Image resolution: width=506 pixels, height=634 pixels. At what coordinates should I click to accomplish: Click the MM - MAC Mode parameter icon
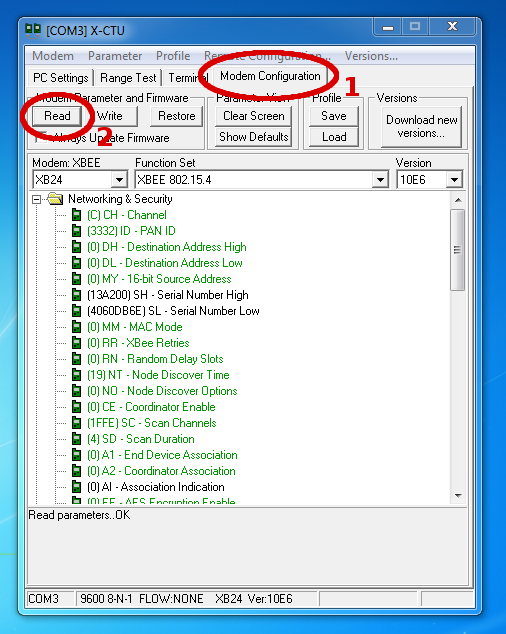[x=76, y=327]
